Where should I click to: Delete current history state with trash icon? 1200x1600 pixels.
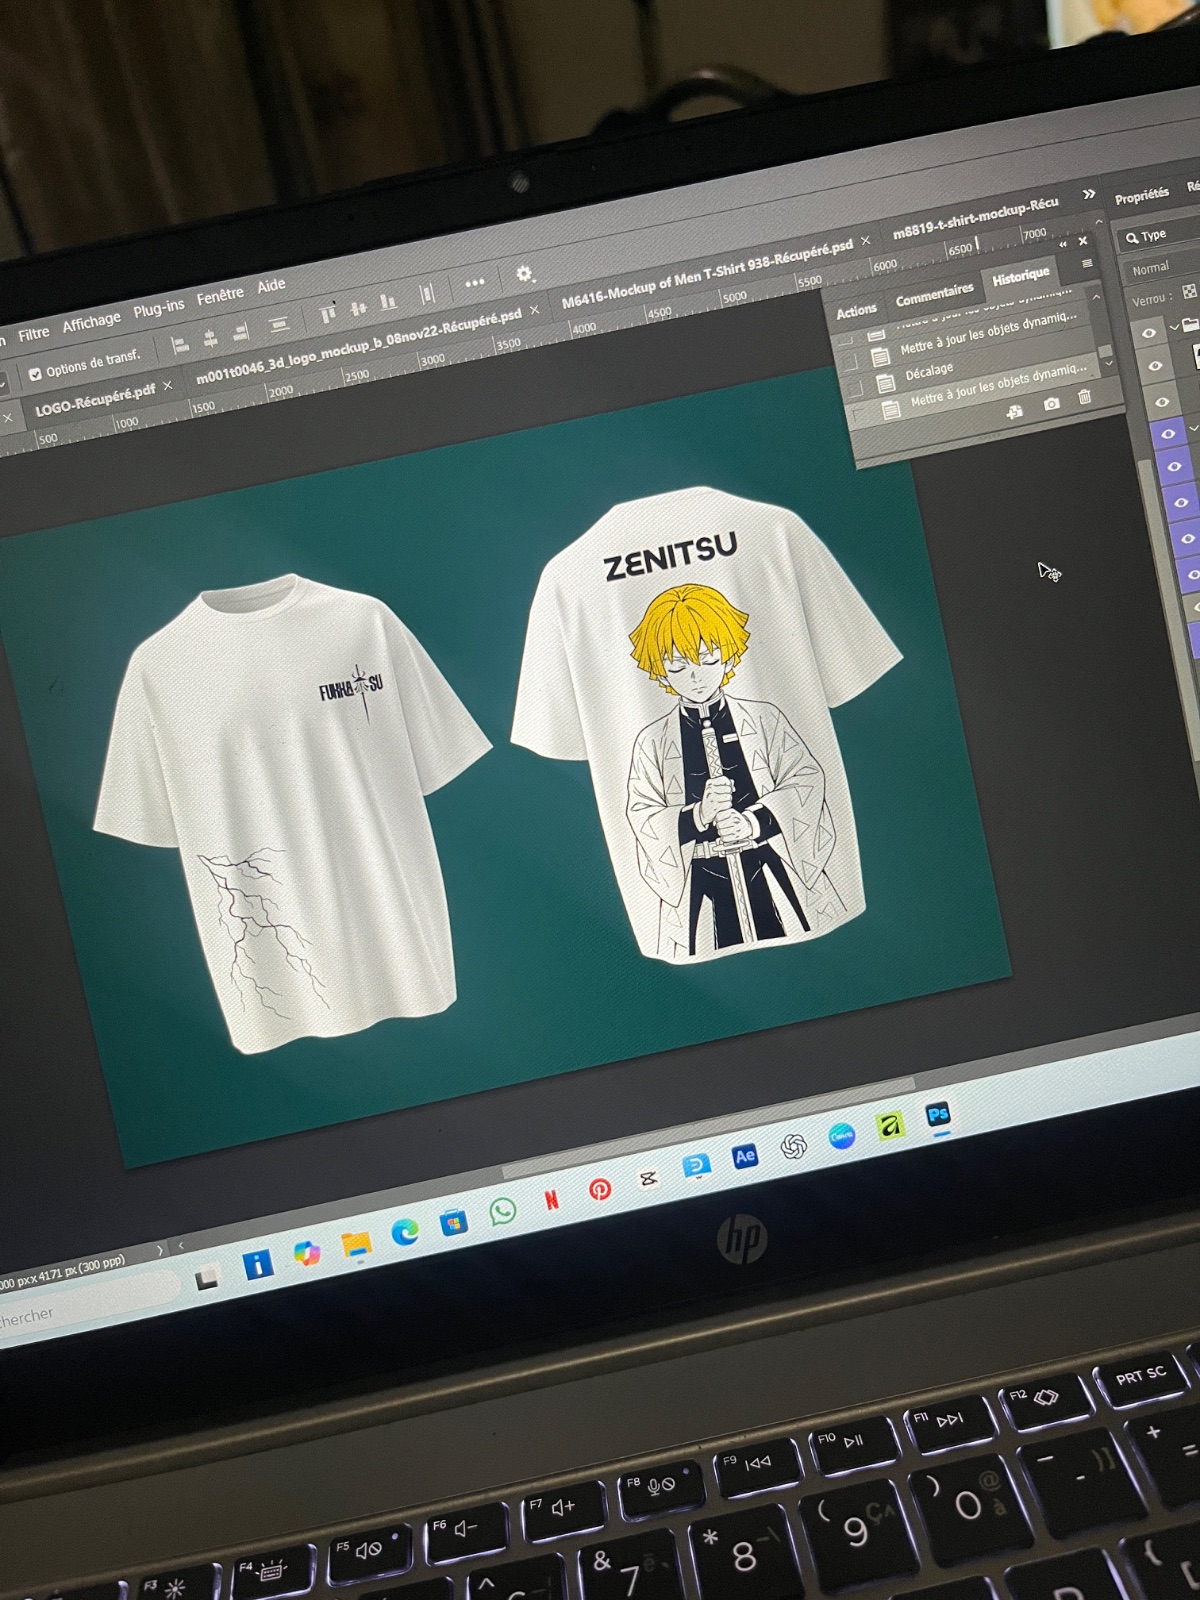[x=1084, y=397]
